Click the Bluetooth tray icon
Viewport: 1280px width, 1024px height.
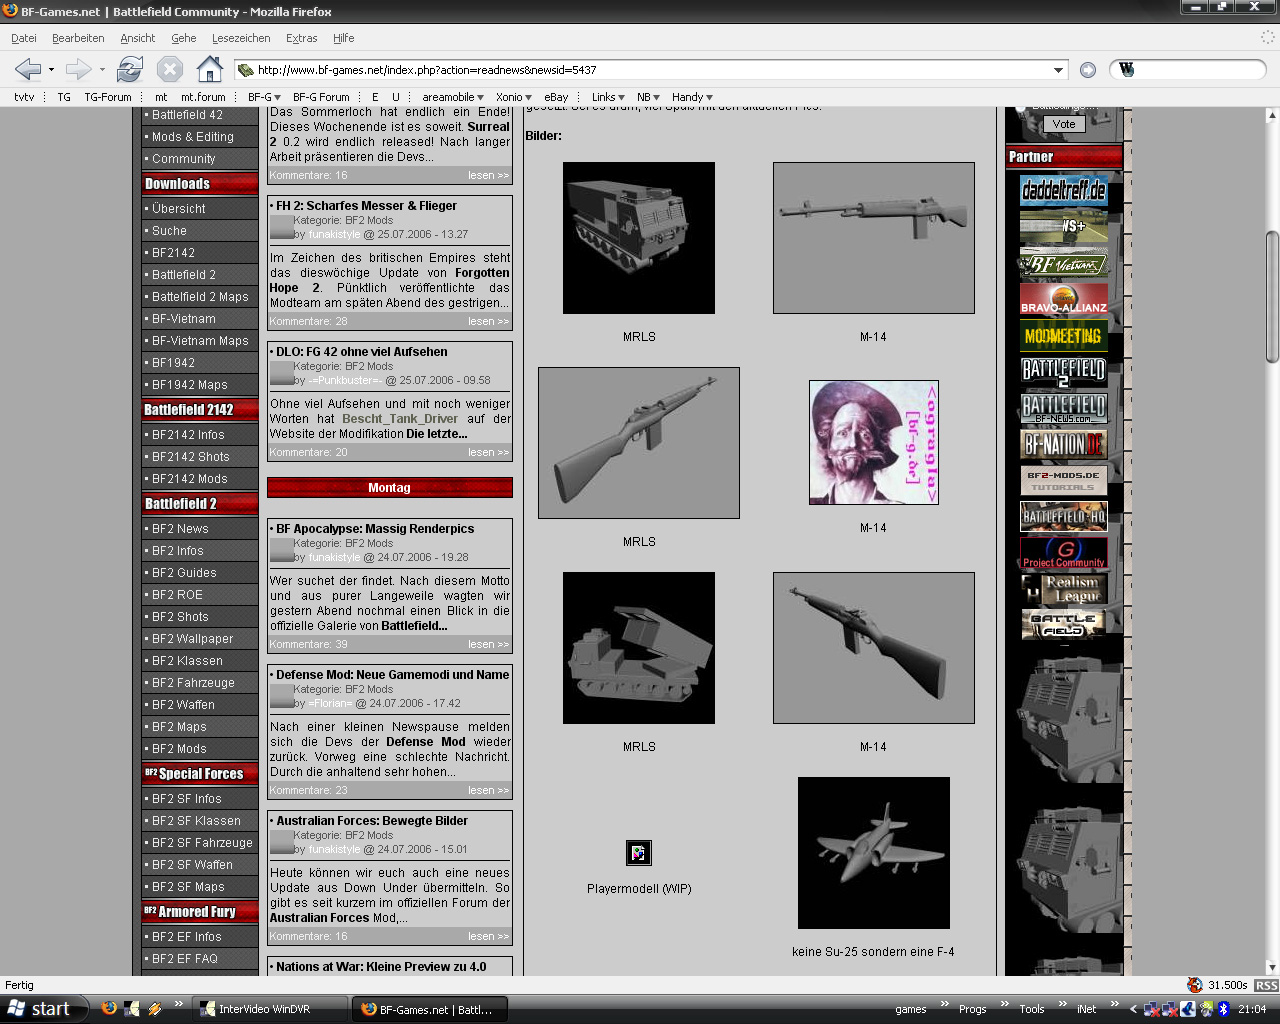point(1223,1009)
